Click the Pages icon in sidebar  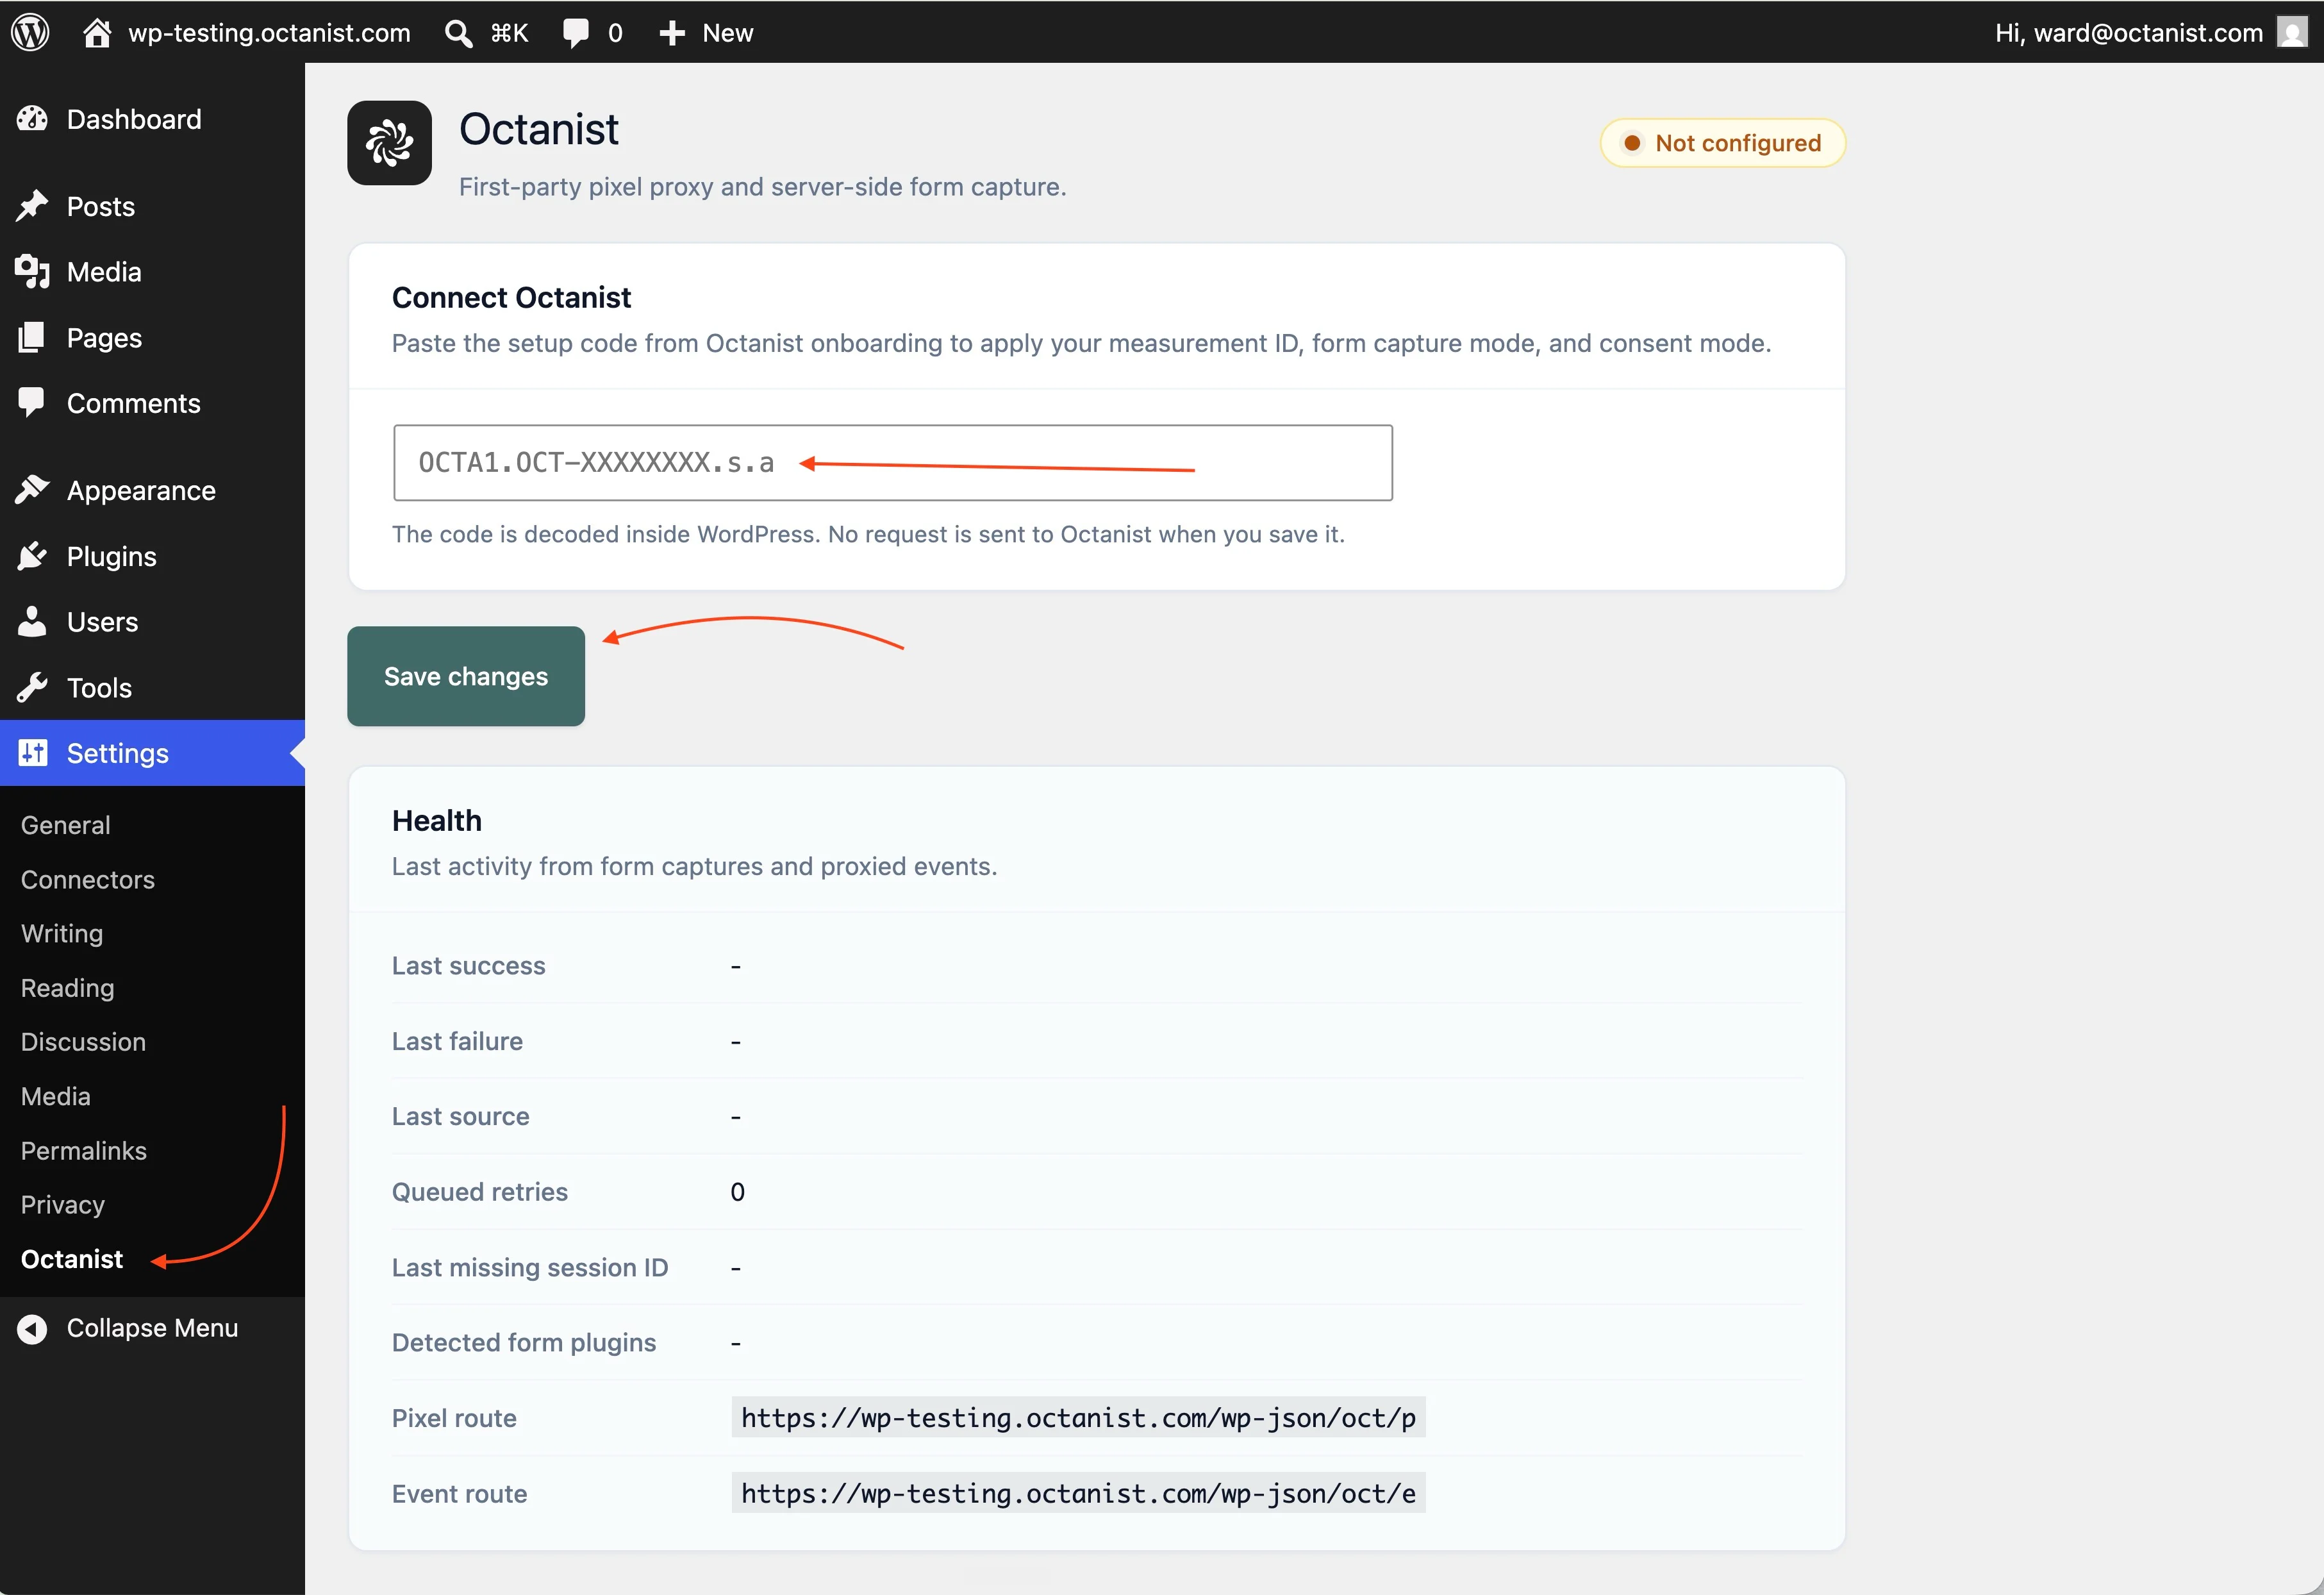click(32, 338)
